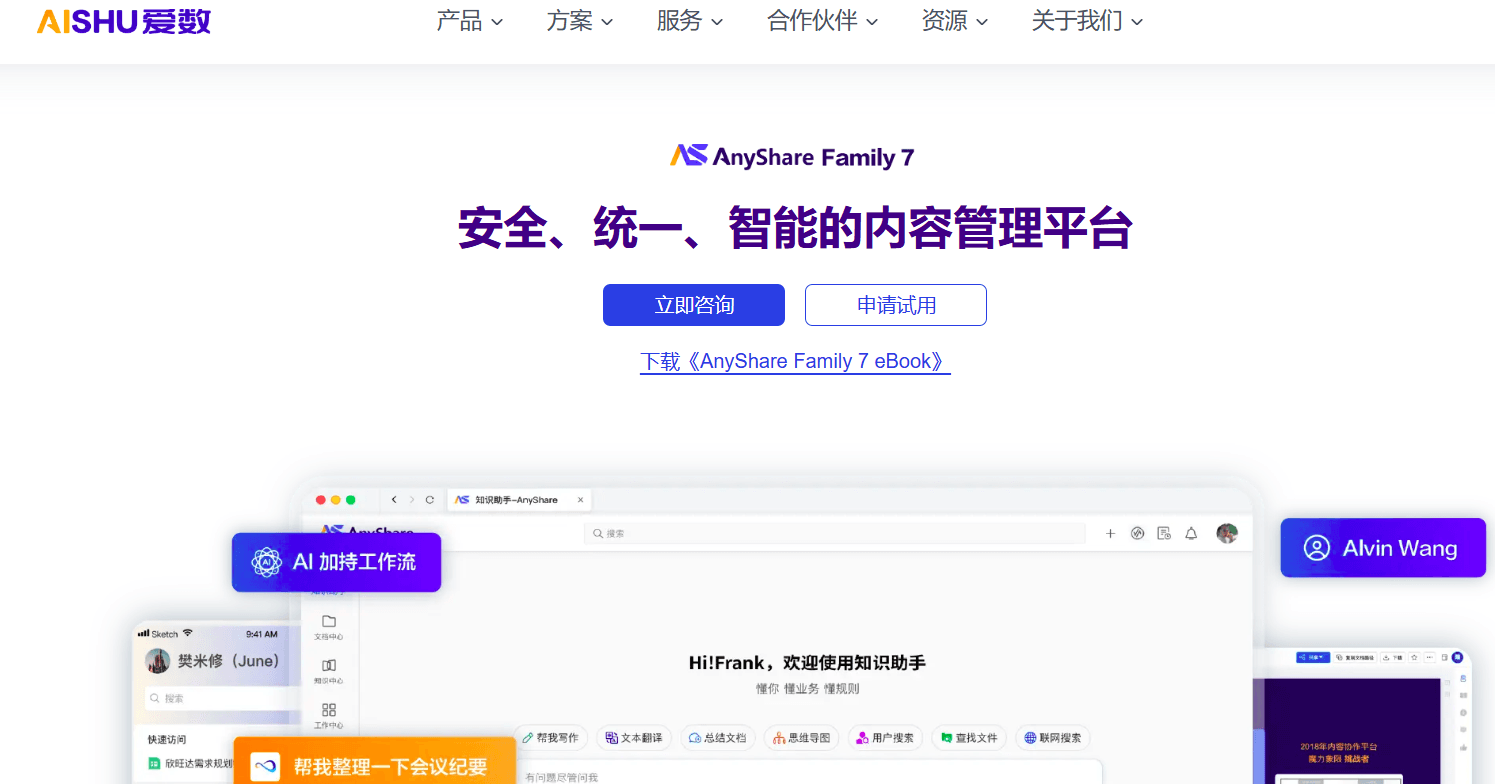Screen dimensions: 1495x784
Task: Click the task list icon beside the bell
Action: tap(1164, 534)
